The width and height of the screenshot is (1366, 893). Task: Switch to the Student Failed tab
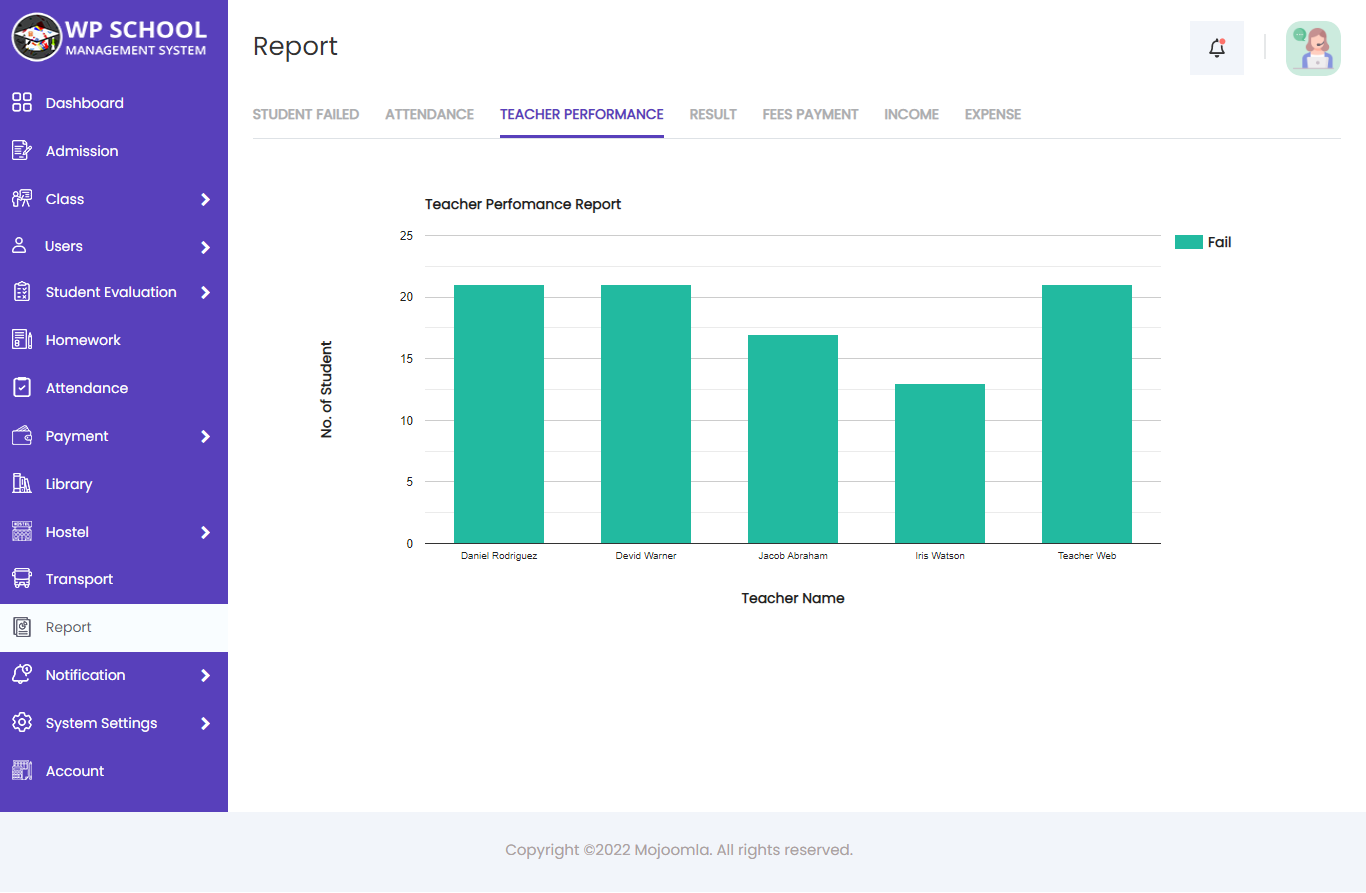(x=306, y=115)
